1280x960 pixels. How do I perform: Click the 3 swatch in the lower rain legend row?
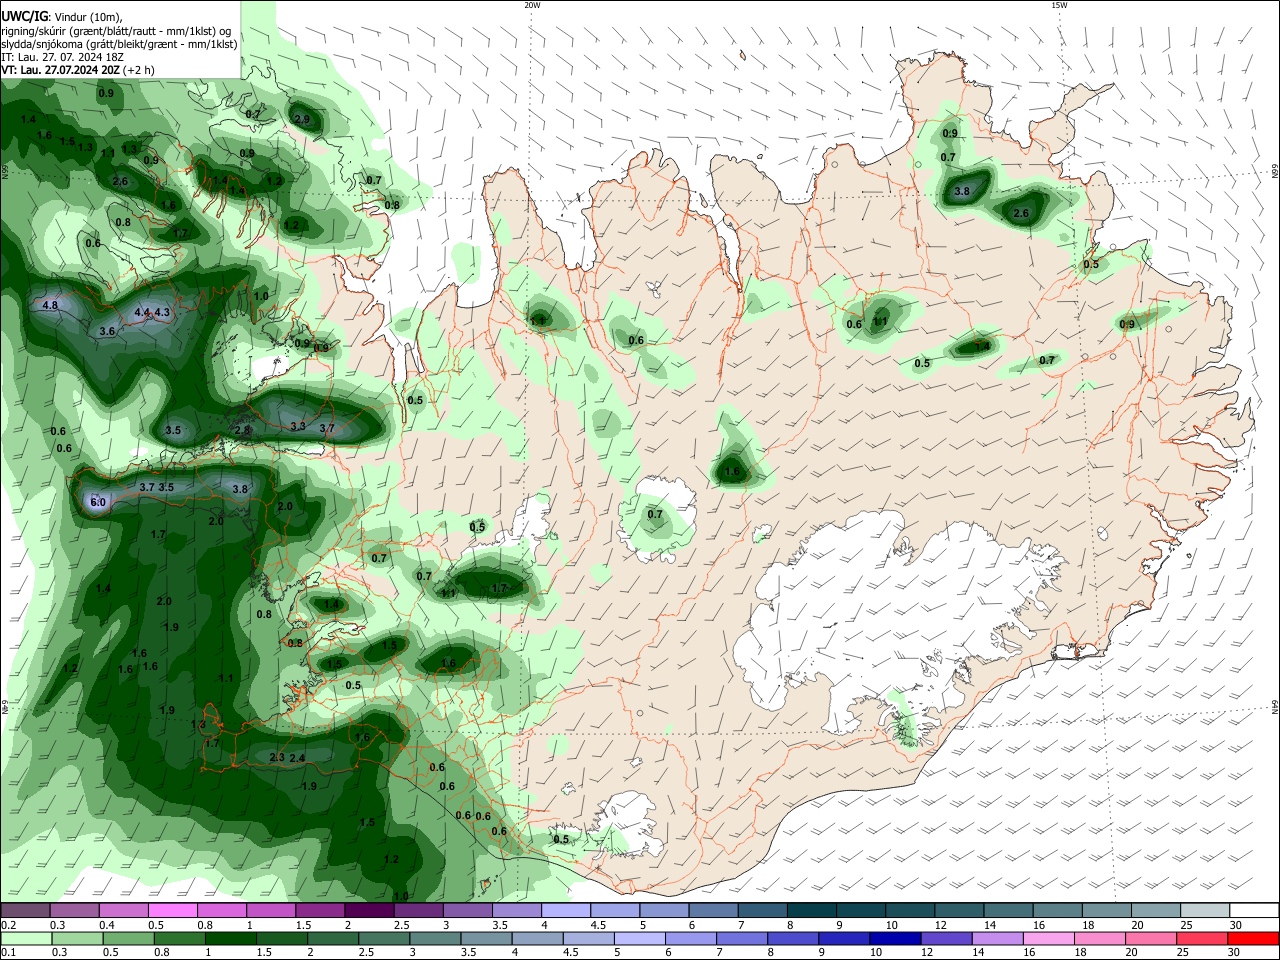pos(435,938)
